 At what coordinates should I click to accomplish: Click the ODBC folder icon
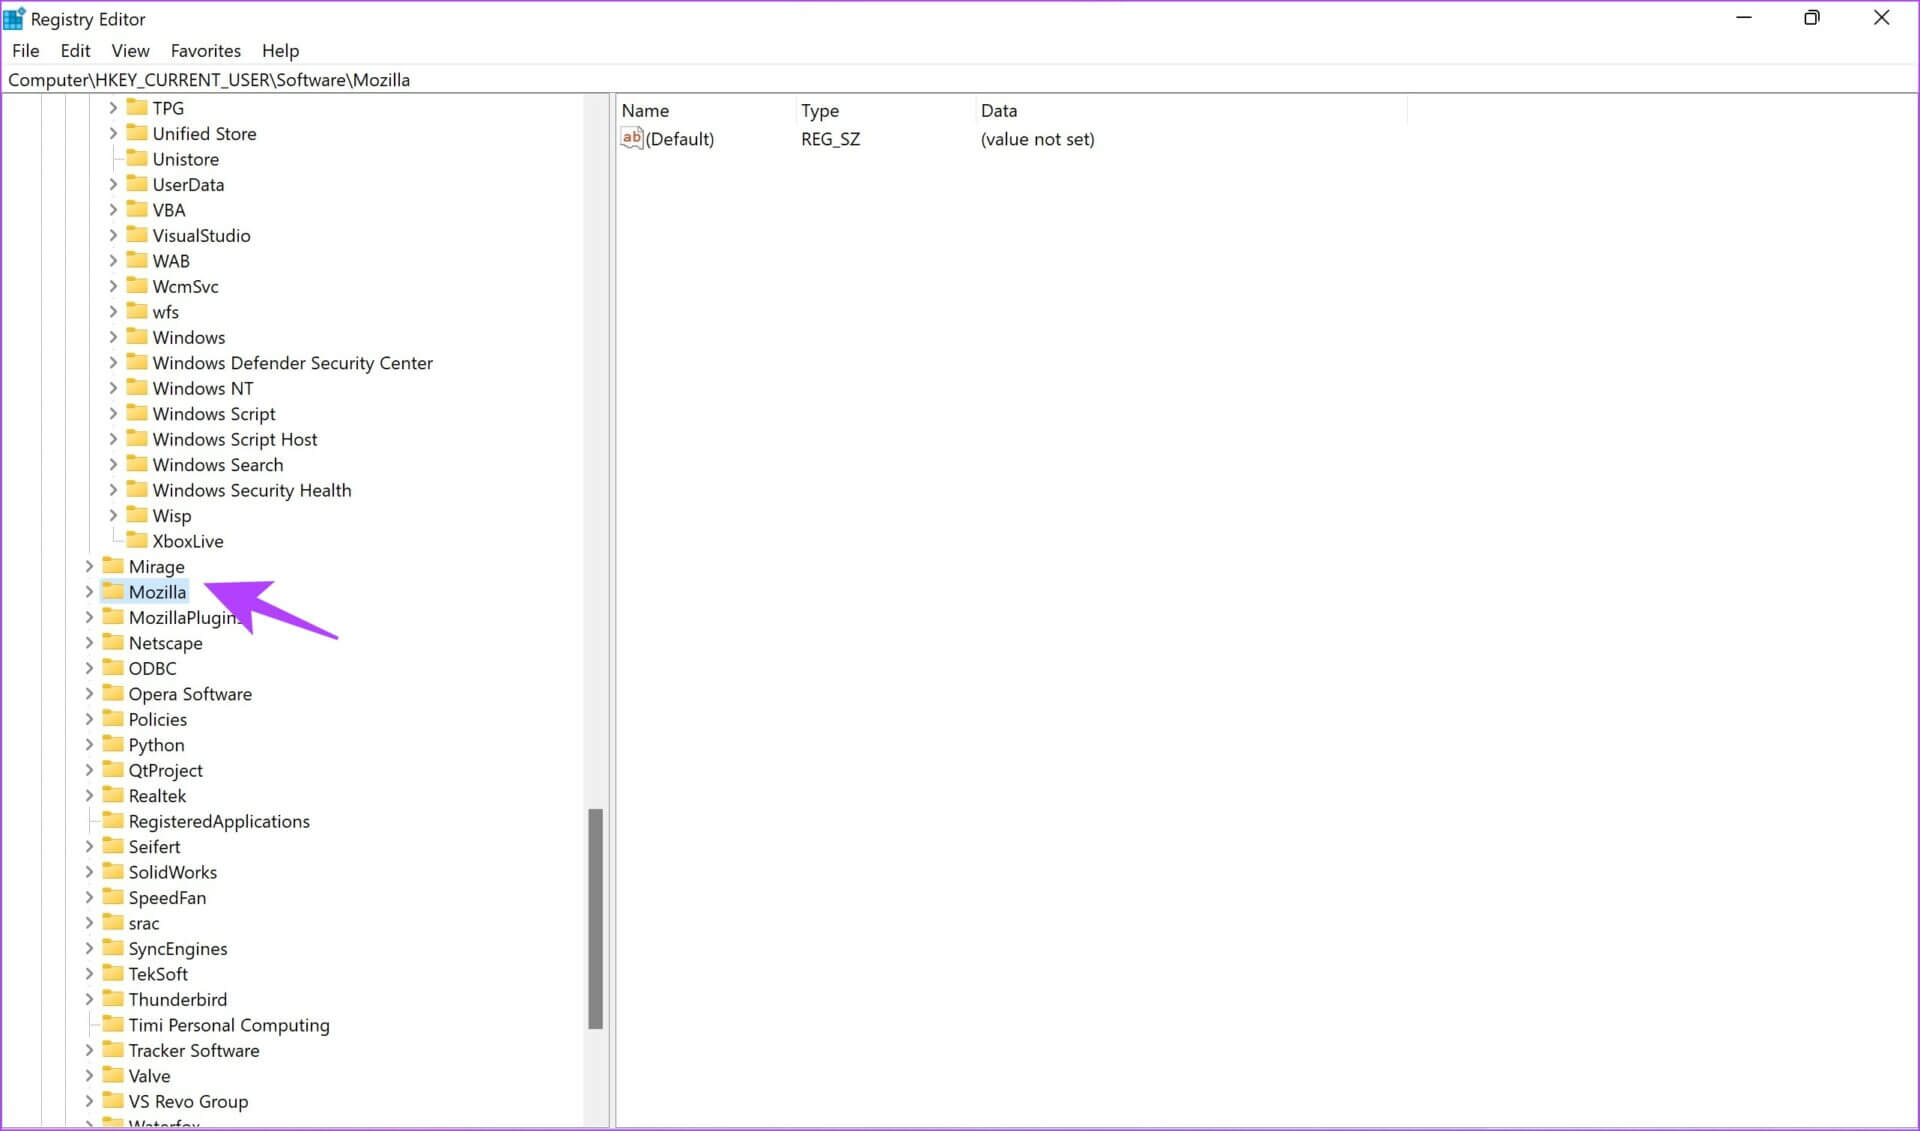click(x=113, y=668)
